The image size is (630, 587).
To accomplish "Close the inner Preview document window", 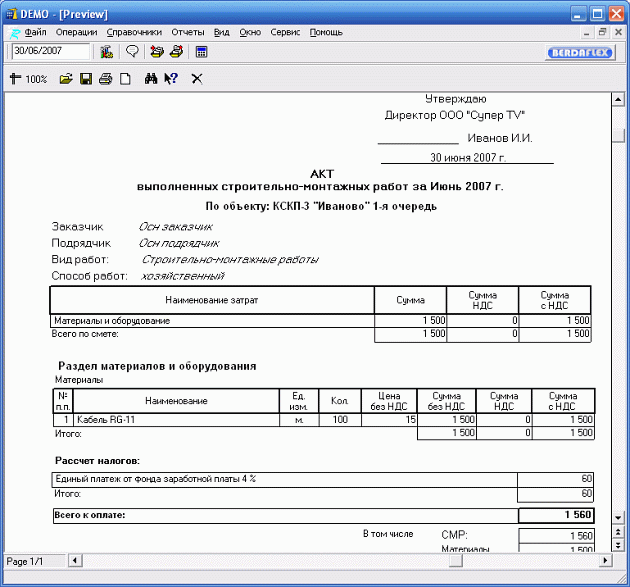I will [618, 32].
